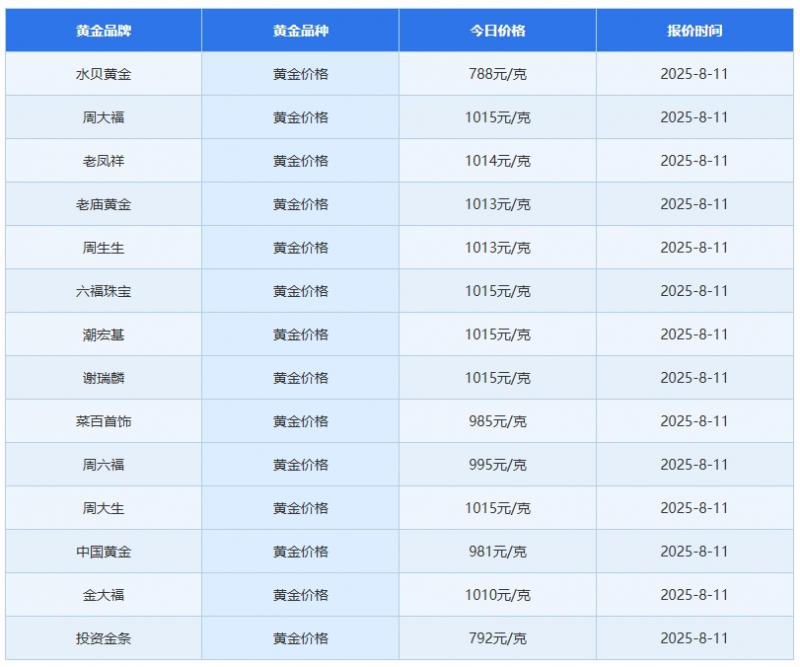Screen dimensions: 800x667
Task: Click 2025-8-11 date in 老凤祥 row
Action: point(694,161)
